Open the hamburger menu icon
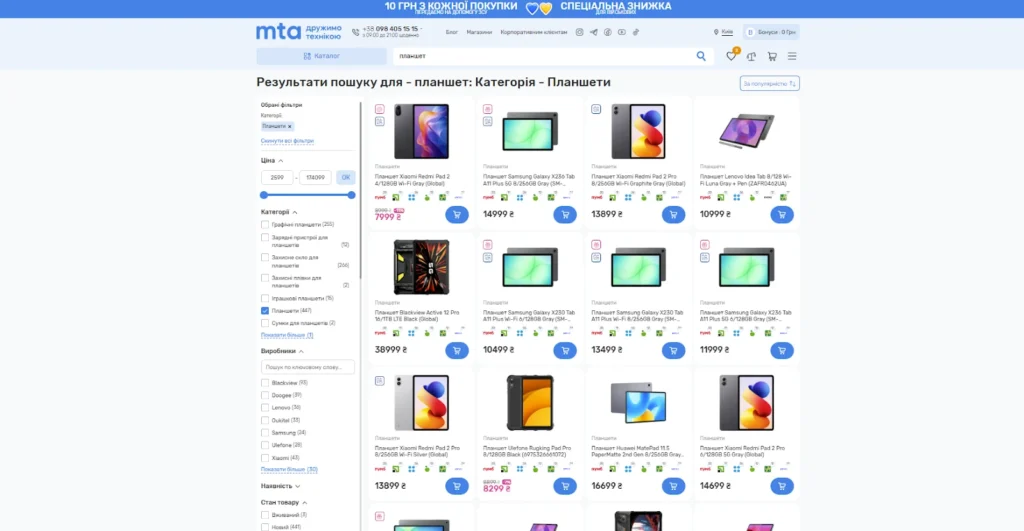The image size is (1024, 531). point(792,56)
